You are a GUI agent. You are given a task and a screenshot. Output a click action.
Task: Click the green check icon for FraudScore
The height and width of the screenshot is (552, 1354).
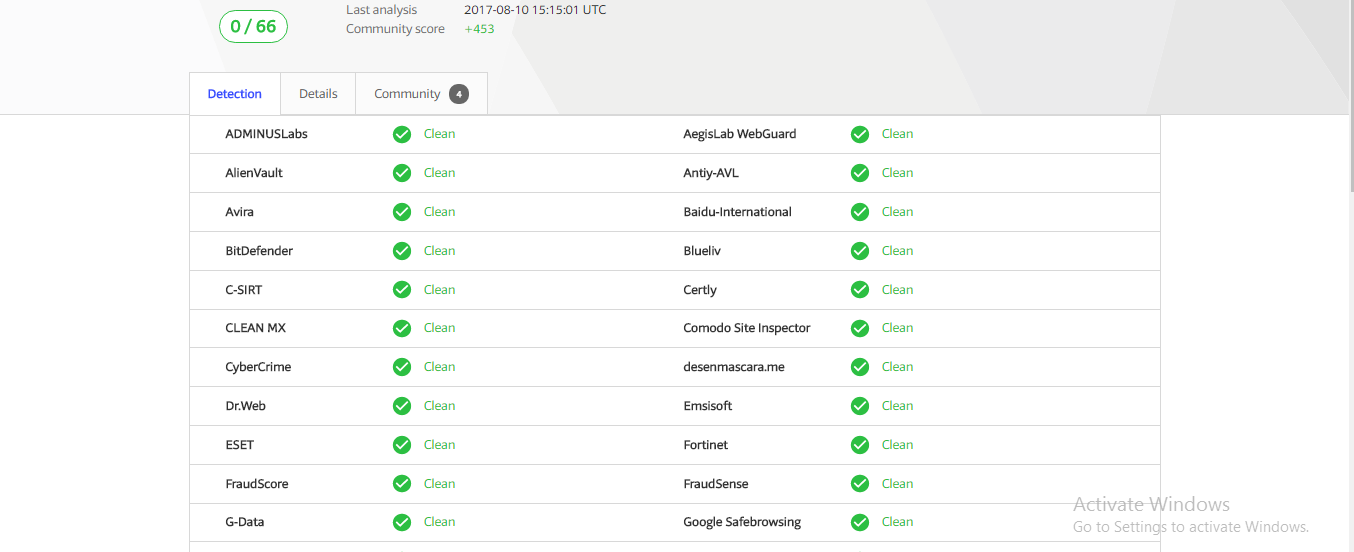(x=402, y=484)
